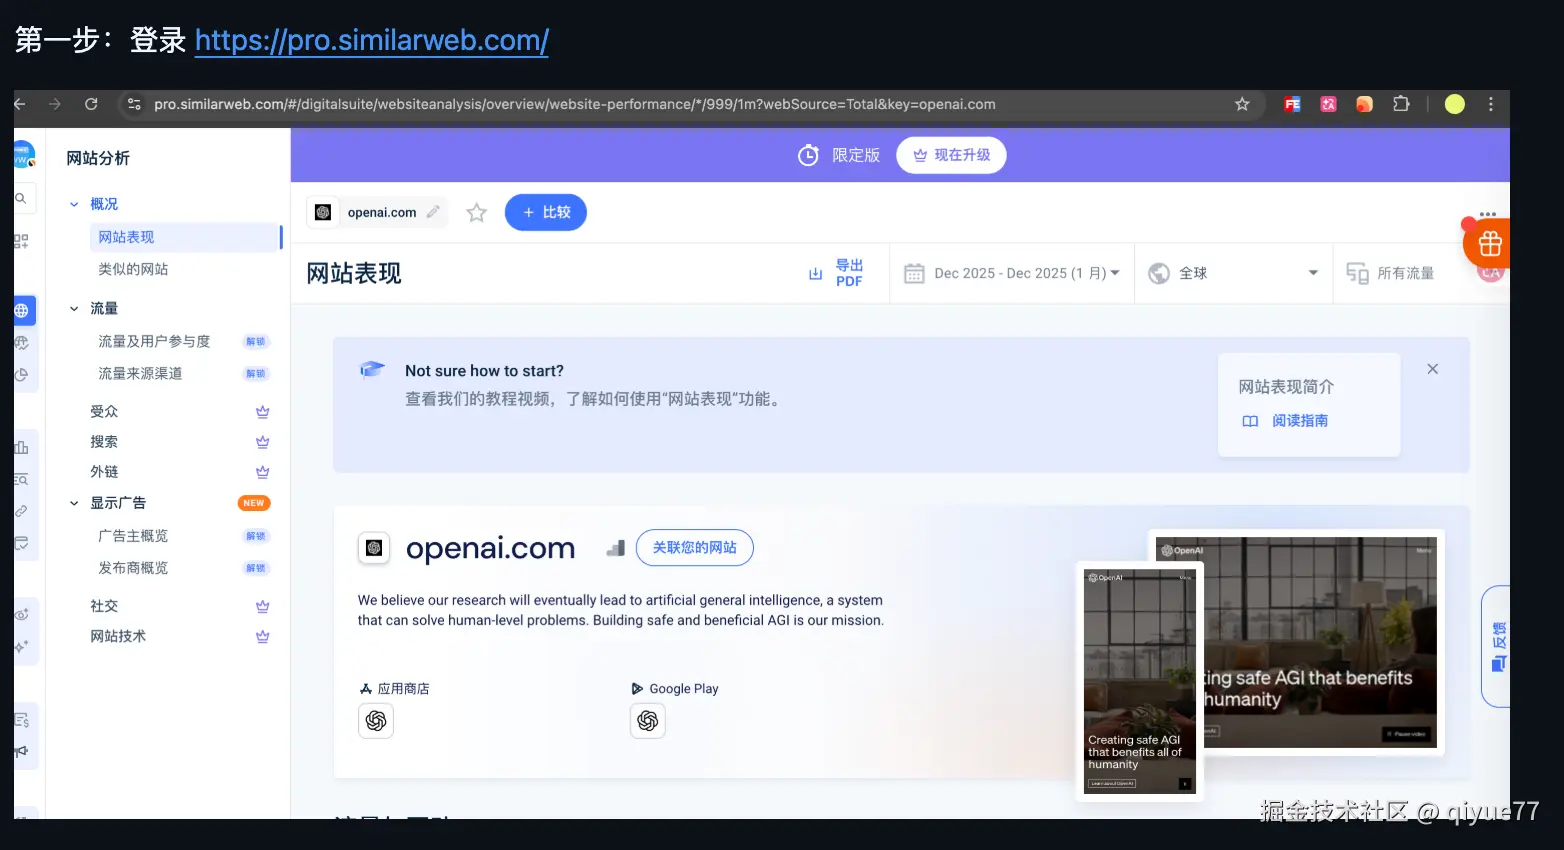Open the desktop site preview thumbnail

point(1320,643)
